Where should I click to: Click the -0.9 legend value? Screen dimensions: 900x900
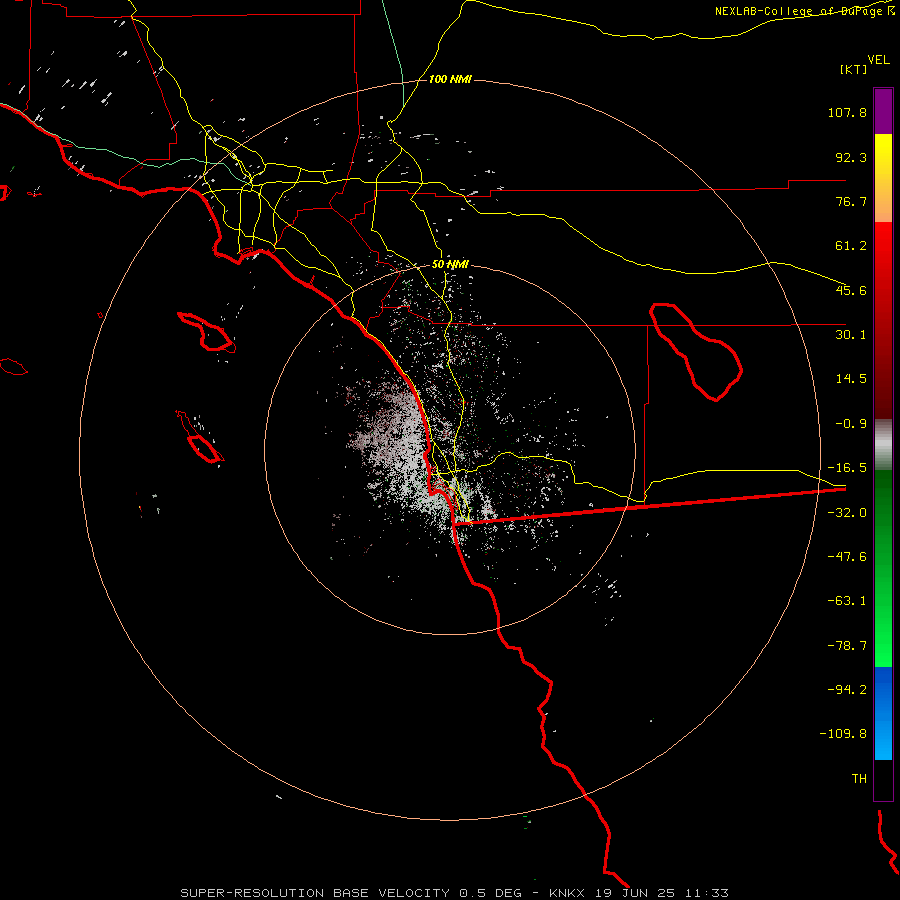851,424
